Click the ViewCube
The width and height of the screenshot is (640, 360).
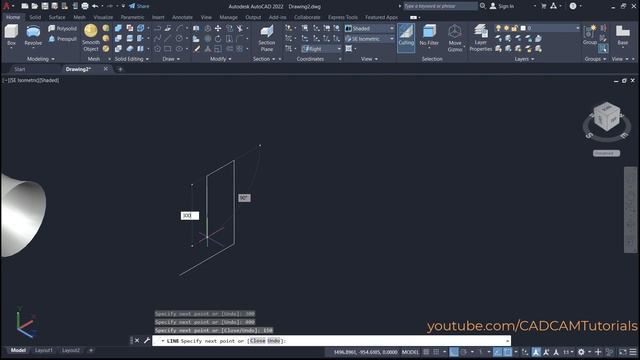pos(607,117)
